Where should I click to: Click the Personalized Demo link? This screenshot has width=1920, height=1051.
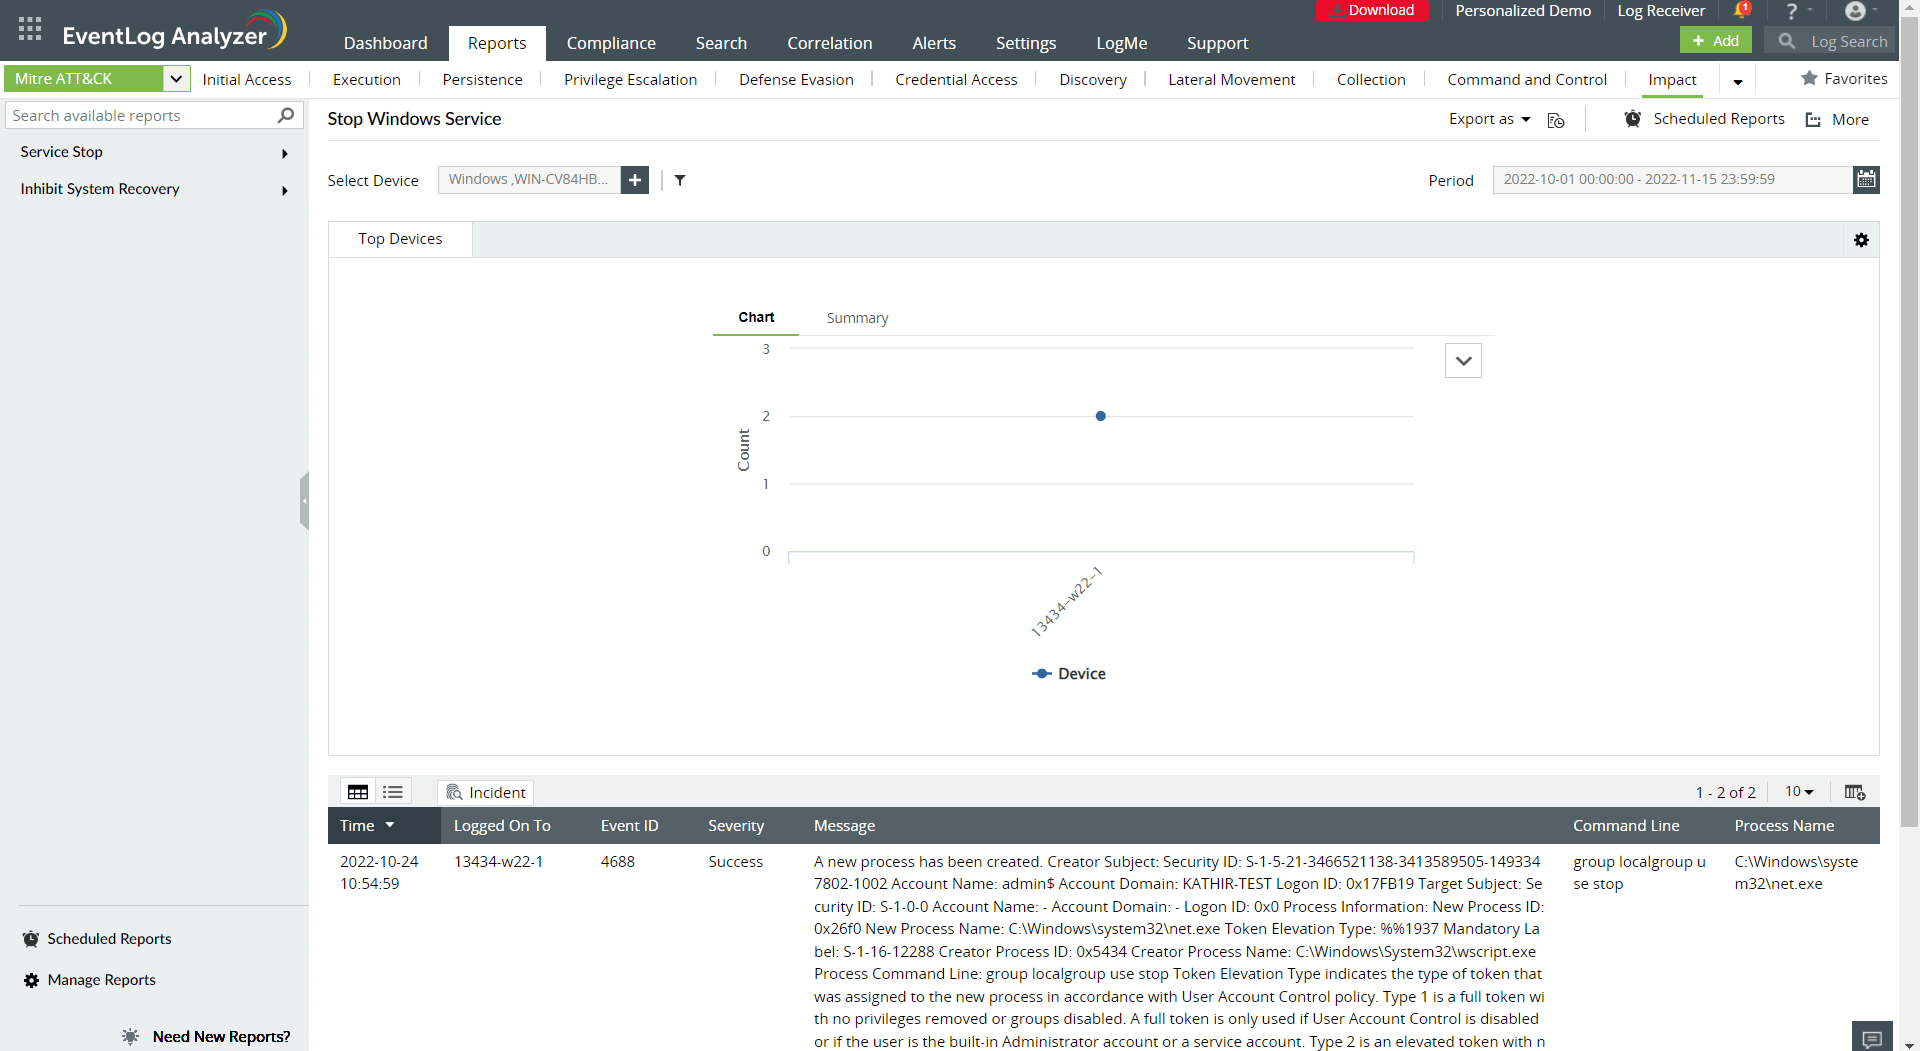[1523, 11]
